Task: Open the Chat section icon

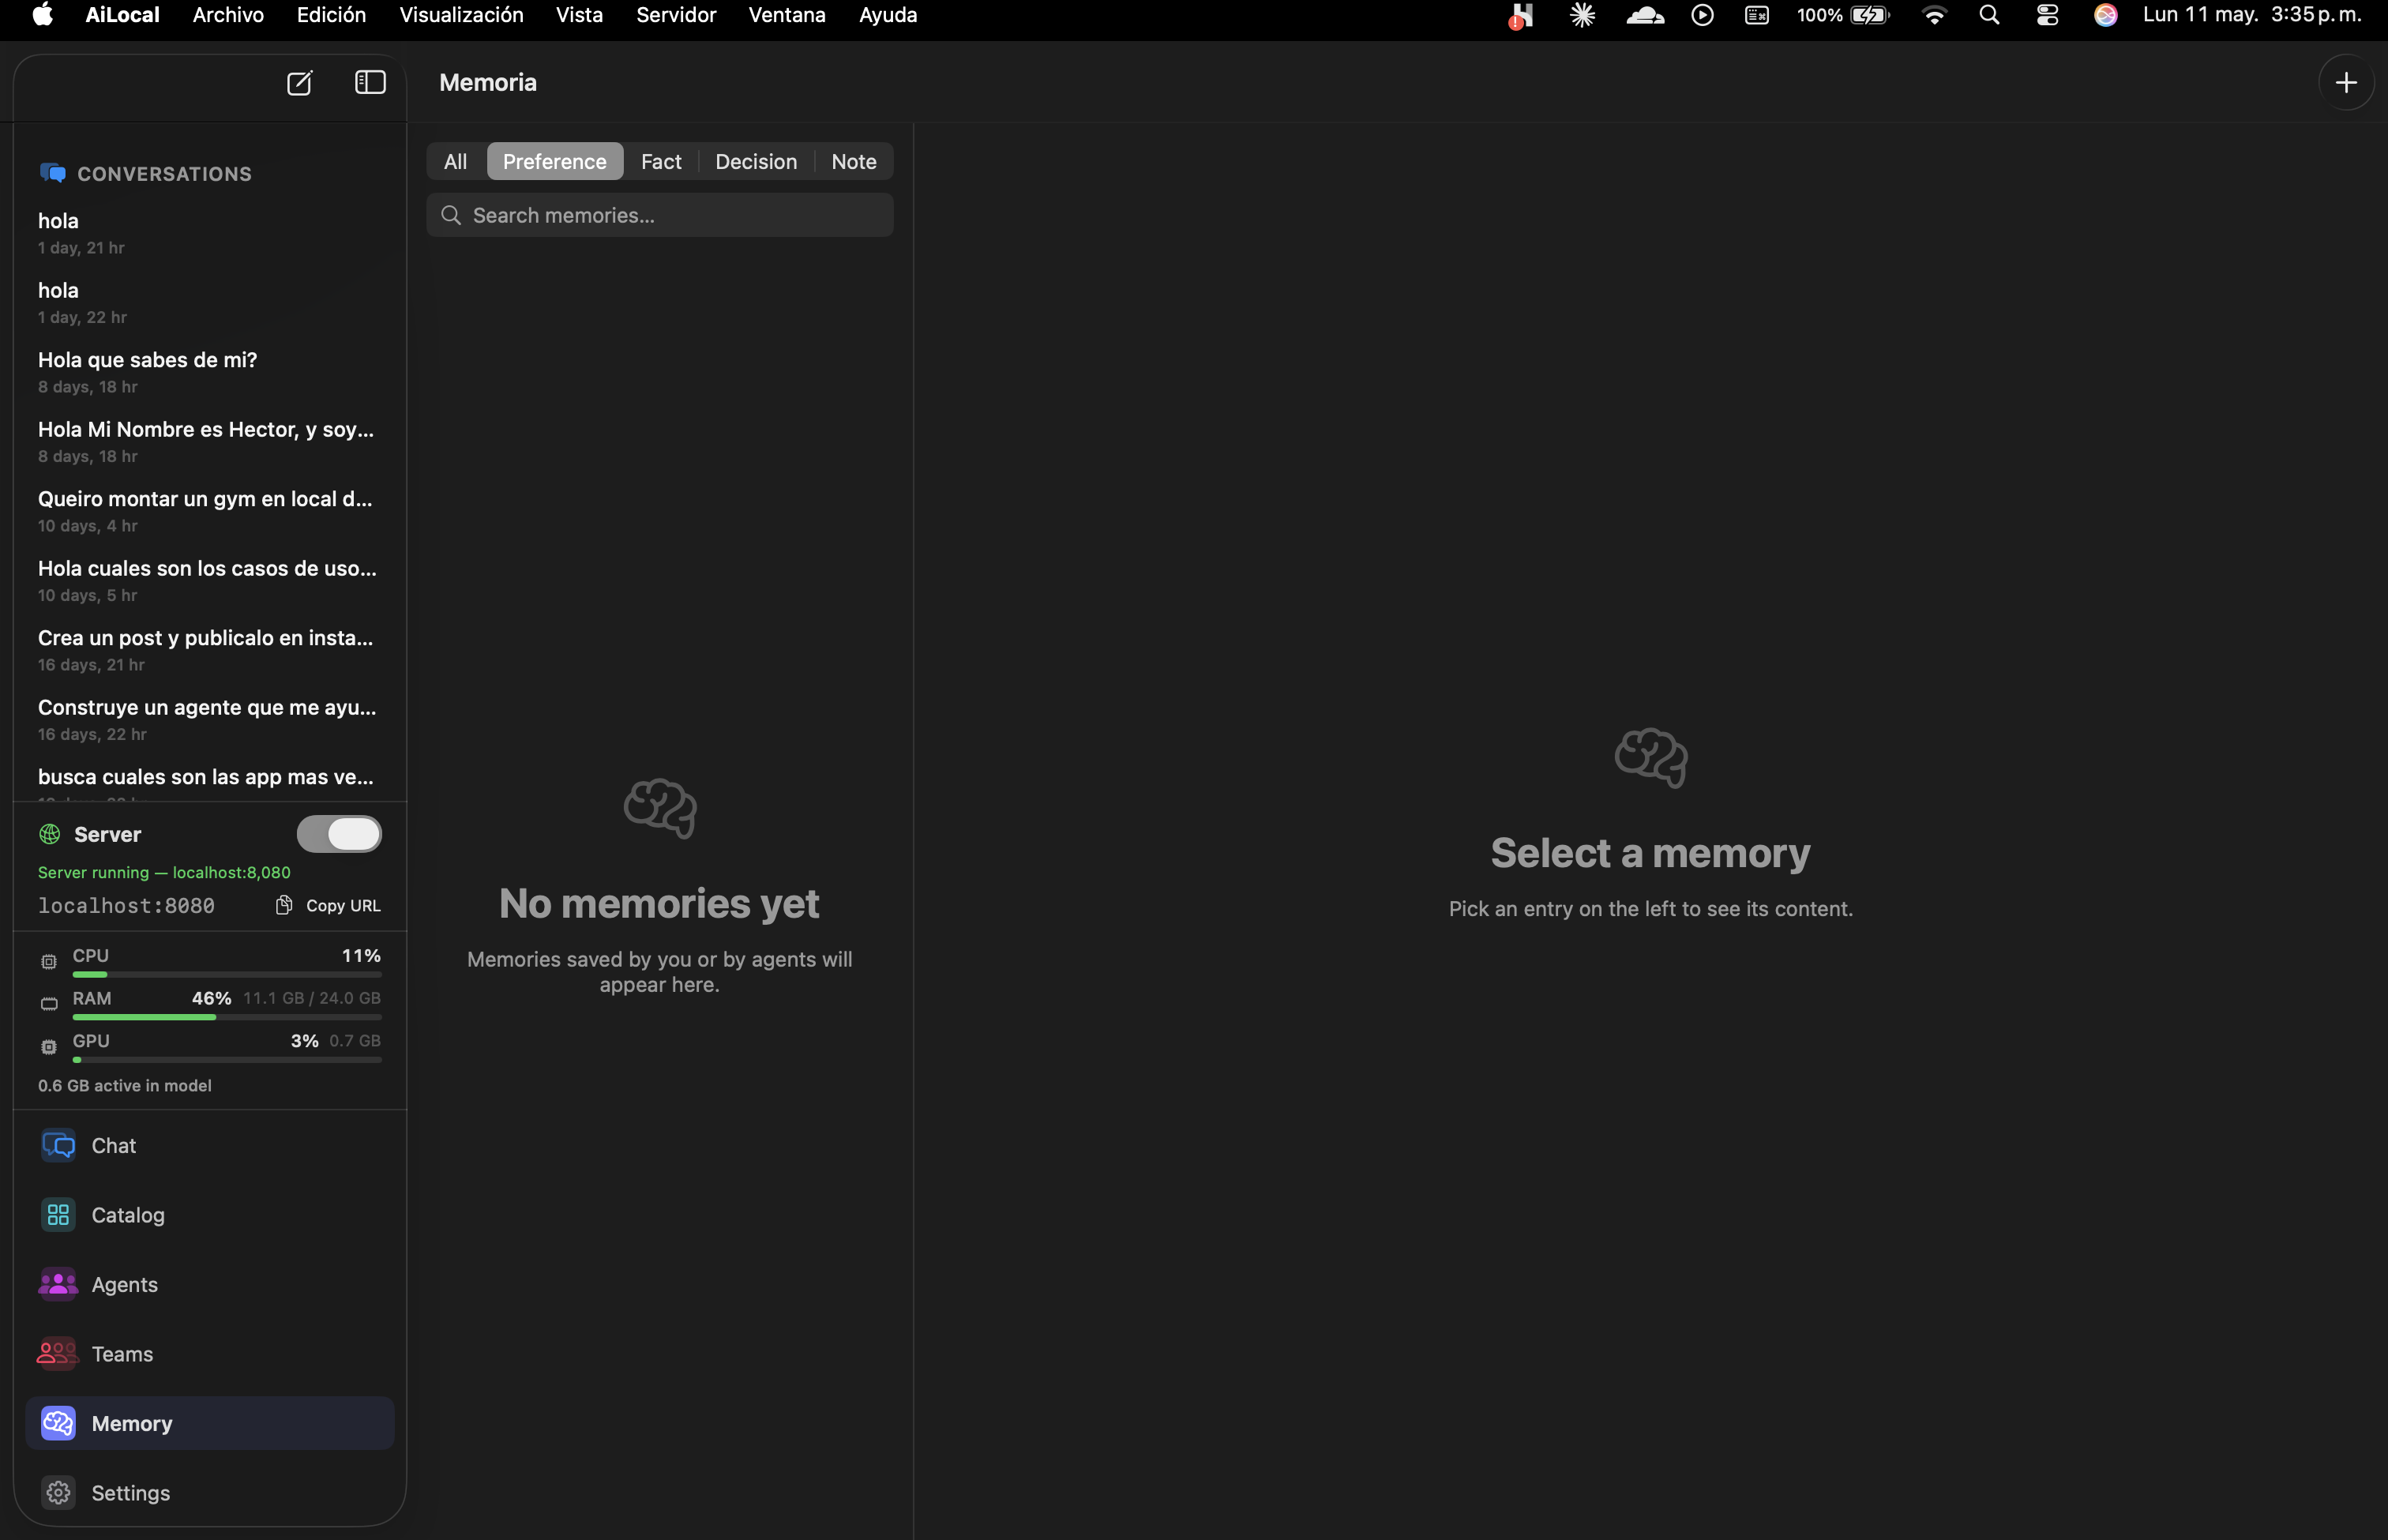Action: 58,1145
